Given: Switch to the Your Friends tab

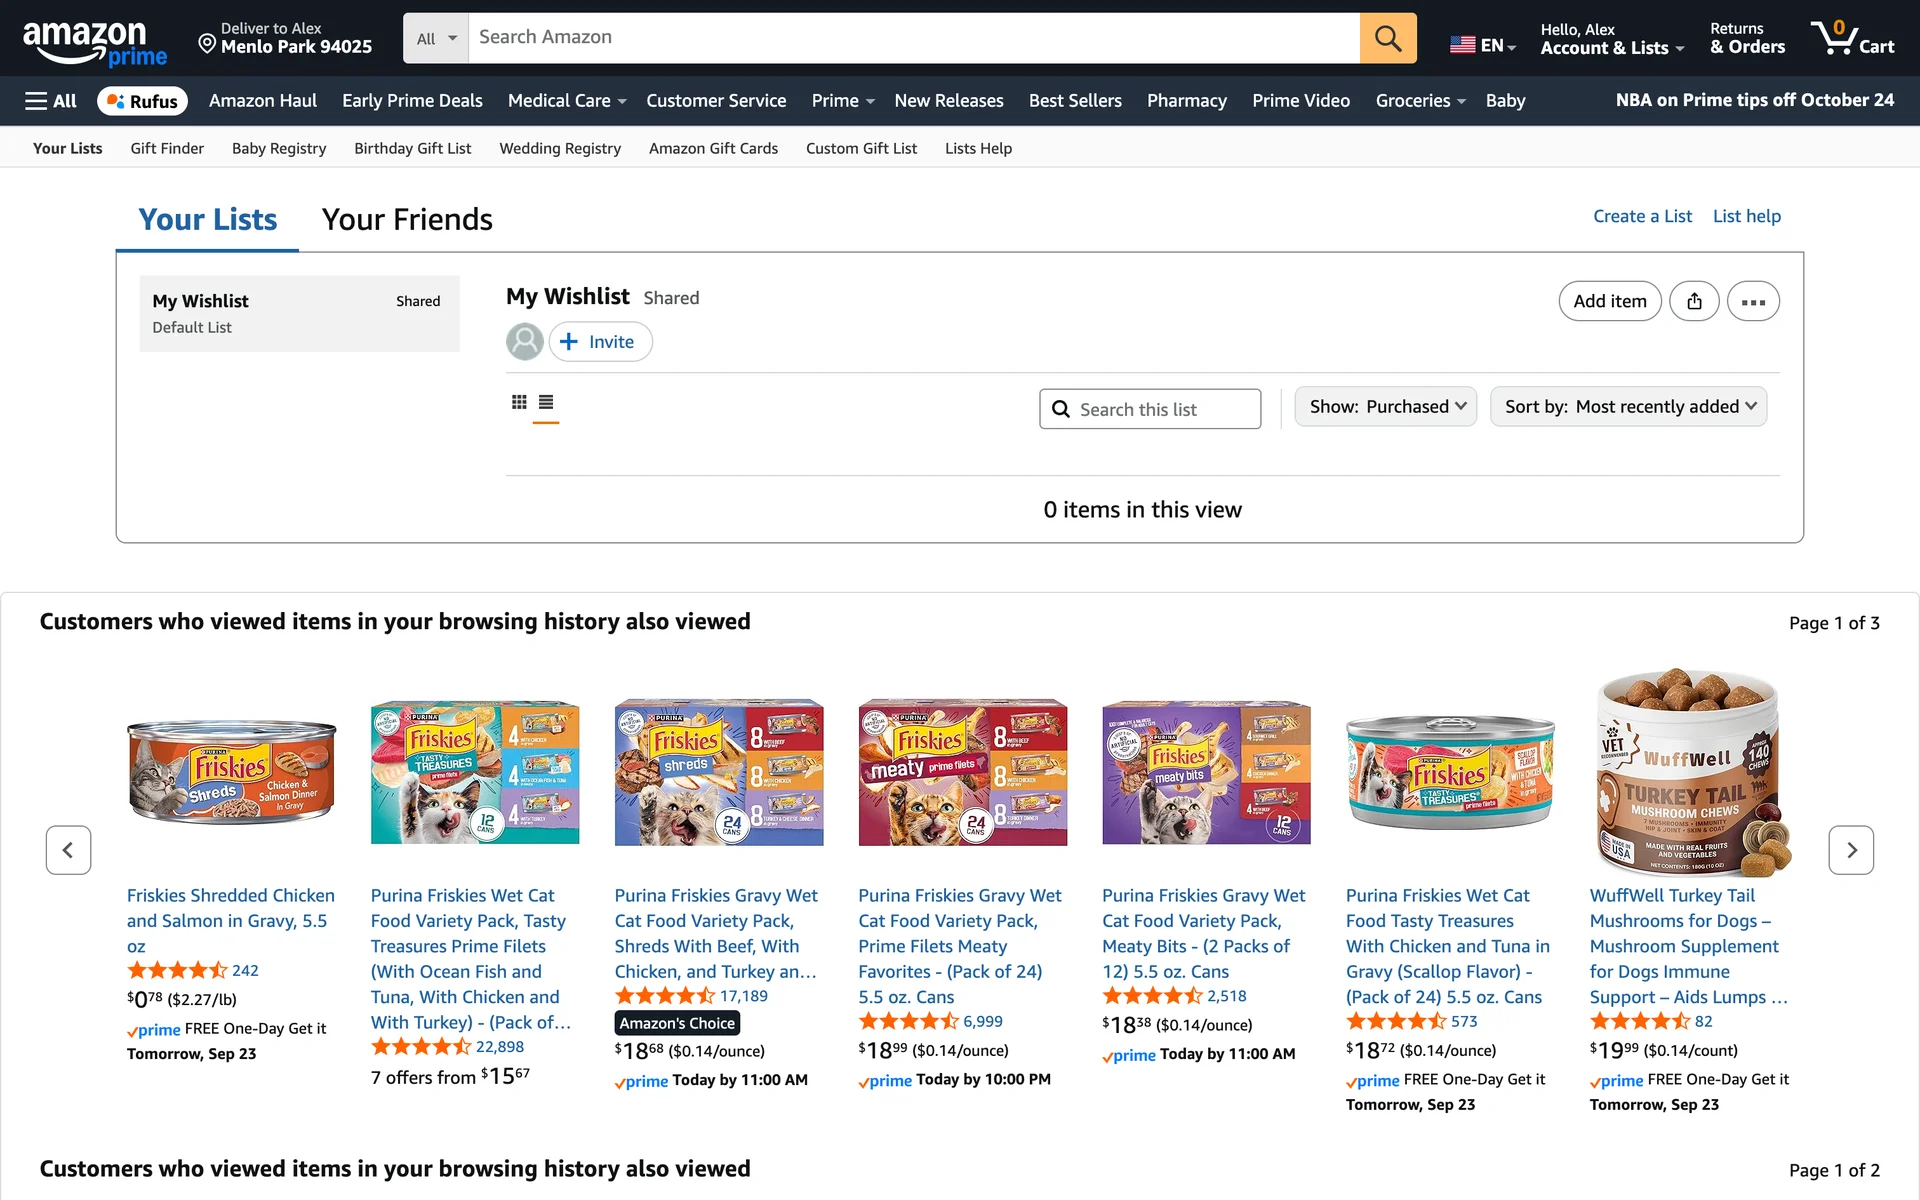Looking at the screenshot, I should tap(407, 220).
